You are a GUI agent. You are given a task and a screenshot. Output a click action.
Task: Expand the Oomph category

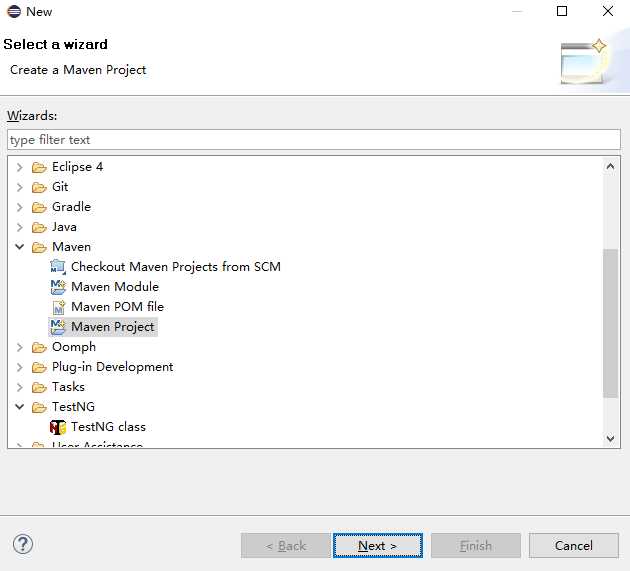tap(19, 347)
